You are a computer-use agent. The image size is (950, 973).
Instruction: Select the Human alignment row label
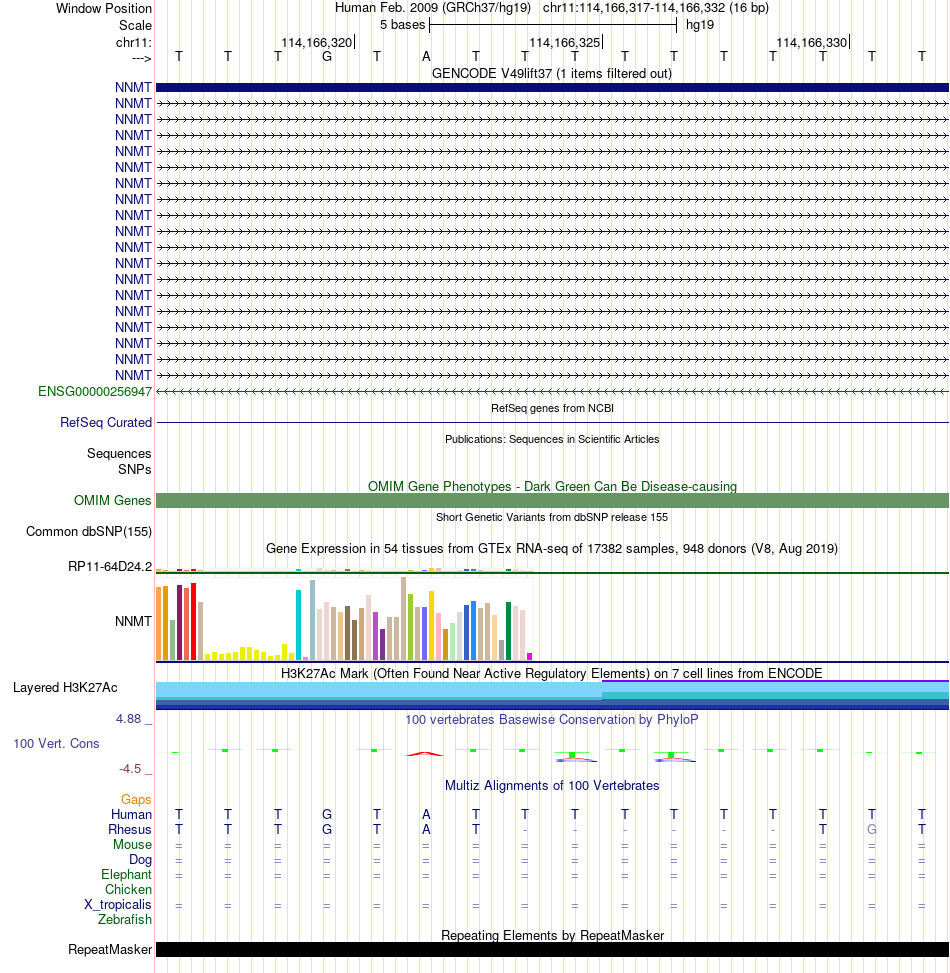point(131,815)
